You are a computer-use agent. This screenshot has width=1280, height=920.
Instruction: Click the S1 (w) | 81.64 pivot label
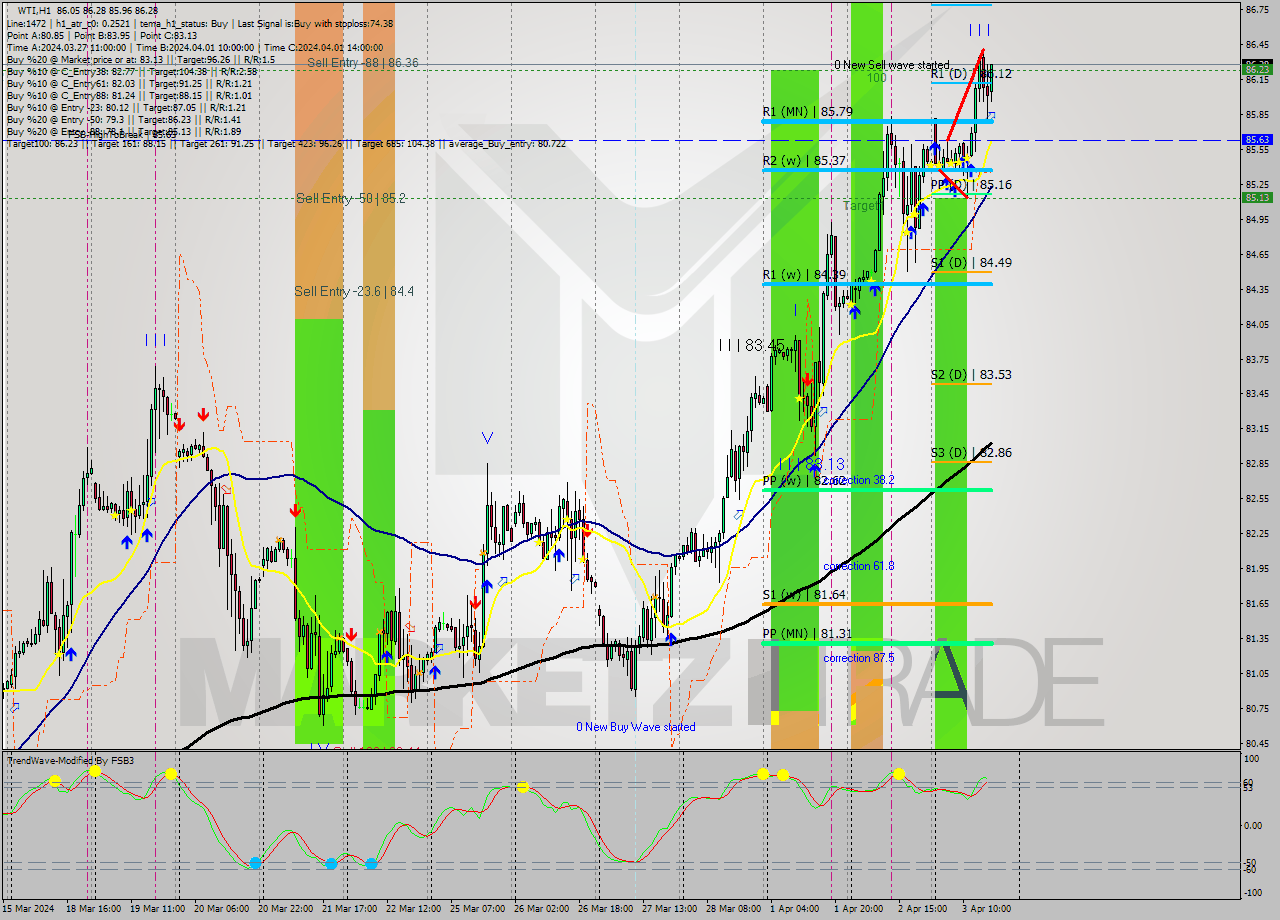(804, 594)
